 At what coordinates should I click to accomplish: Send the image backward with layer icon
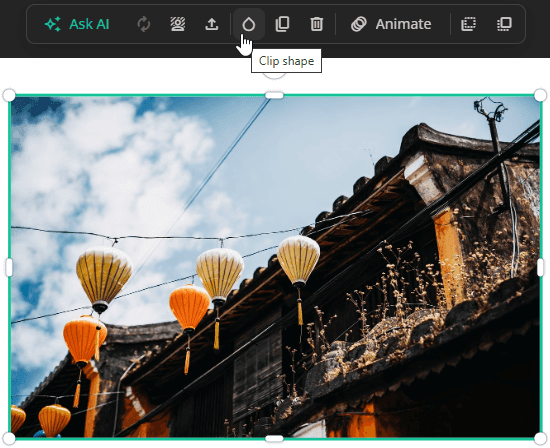(468, 24)
